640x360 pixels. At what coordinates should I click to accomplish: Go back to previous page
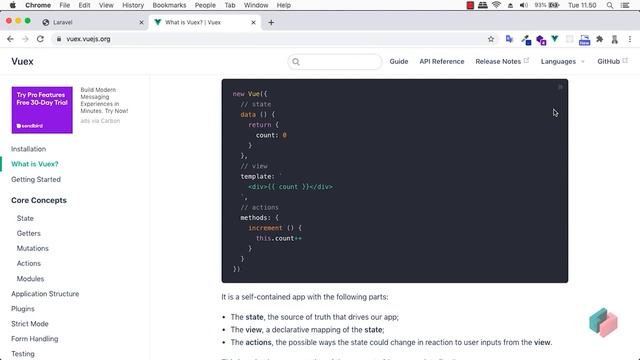click(x=10, y=39)
